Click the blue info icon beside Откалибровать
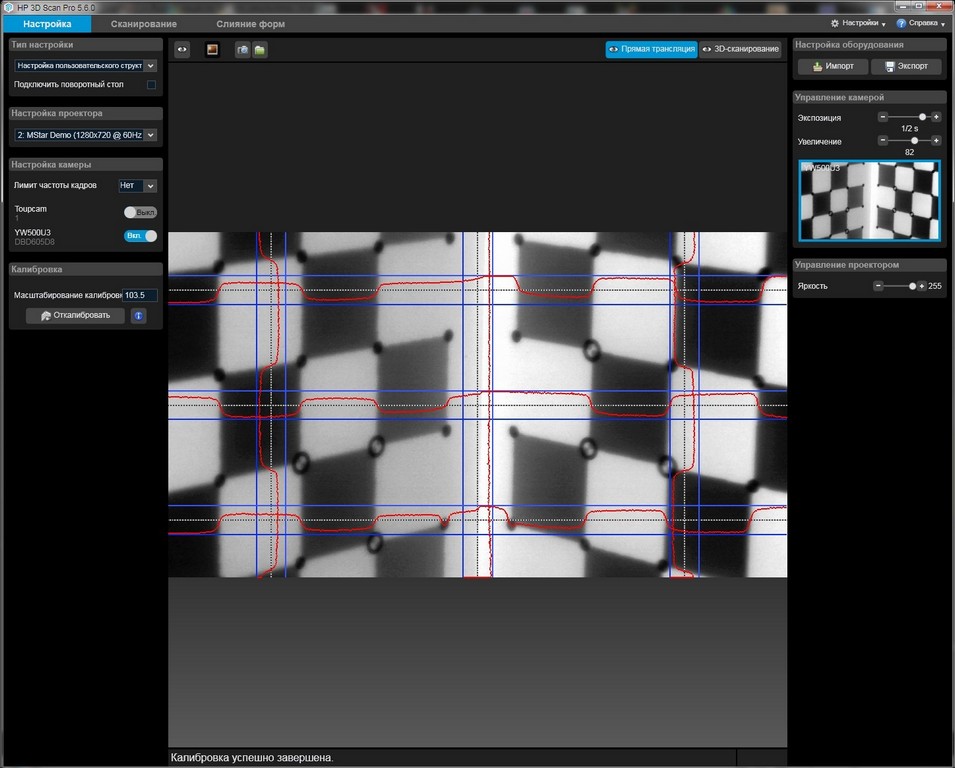Image resolution: width=955 pixels, height=768 pixels. click(x=138, y=316)
